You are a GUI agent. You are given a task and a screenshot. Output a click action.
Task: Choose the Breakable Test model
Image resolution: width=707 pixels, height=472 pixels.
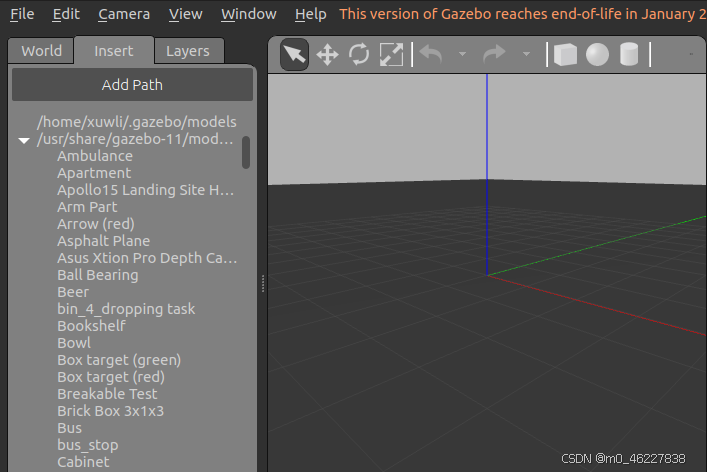pyautogui.click(x=107, y=394)
